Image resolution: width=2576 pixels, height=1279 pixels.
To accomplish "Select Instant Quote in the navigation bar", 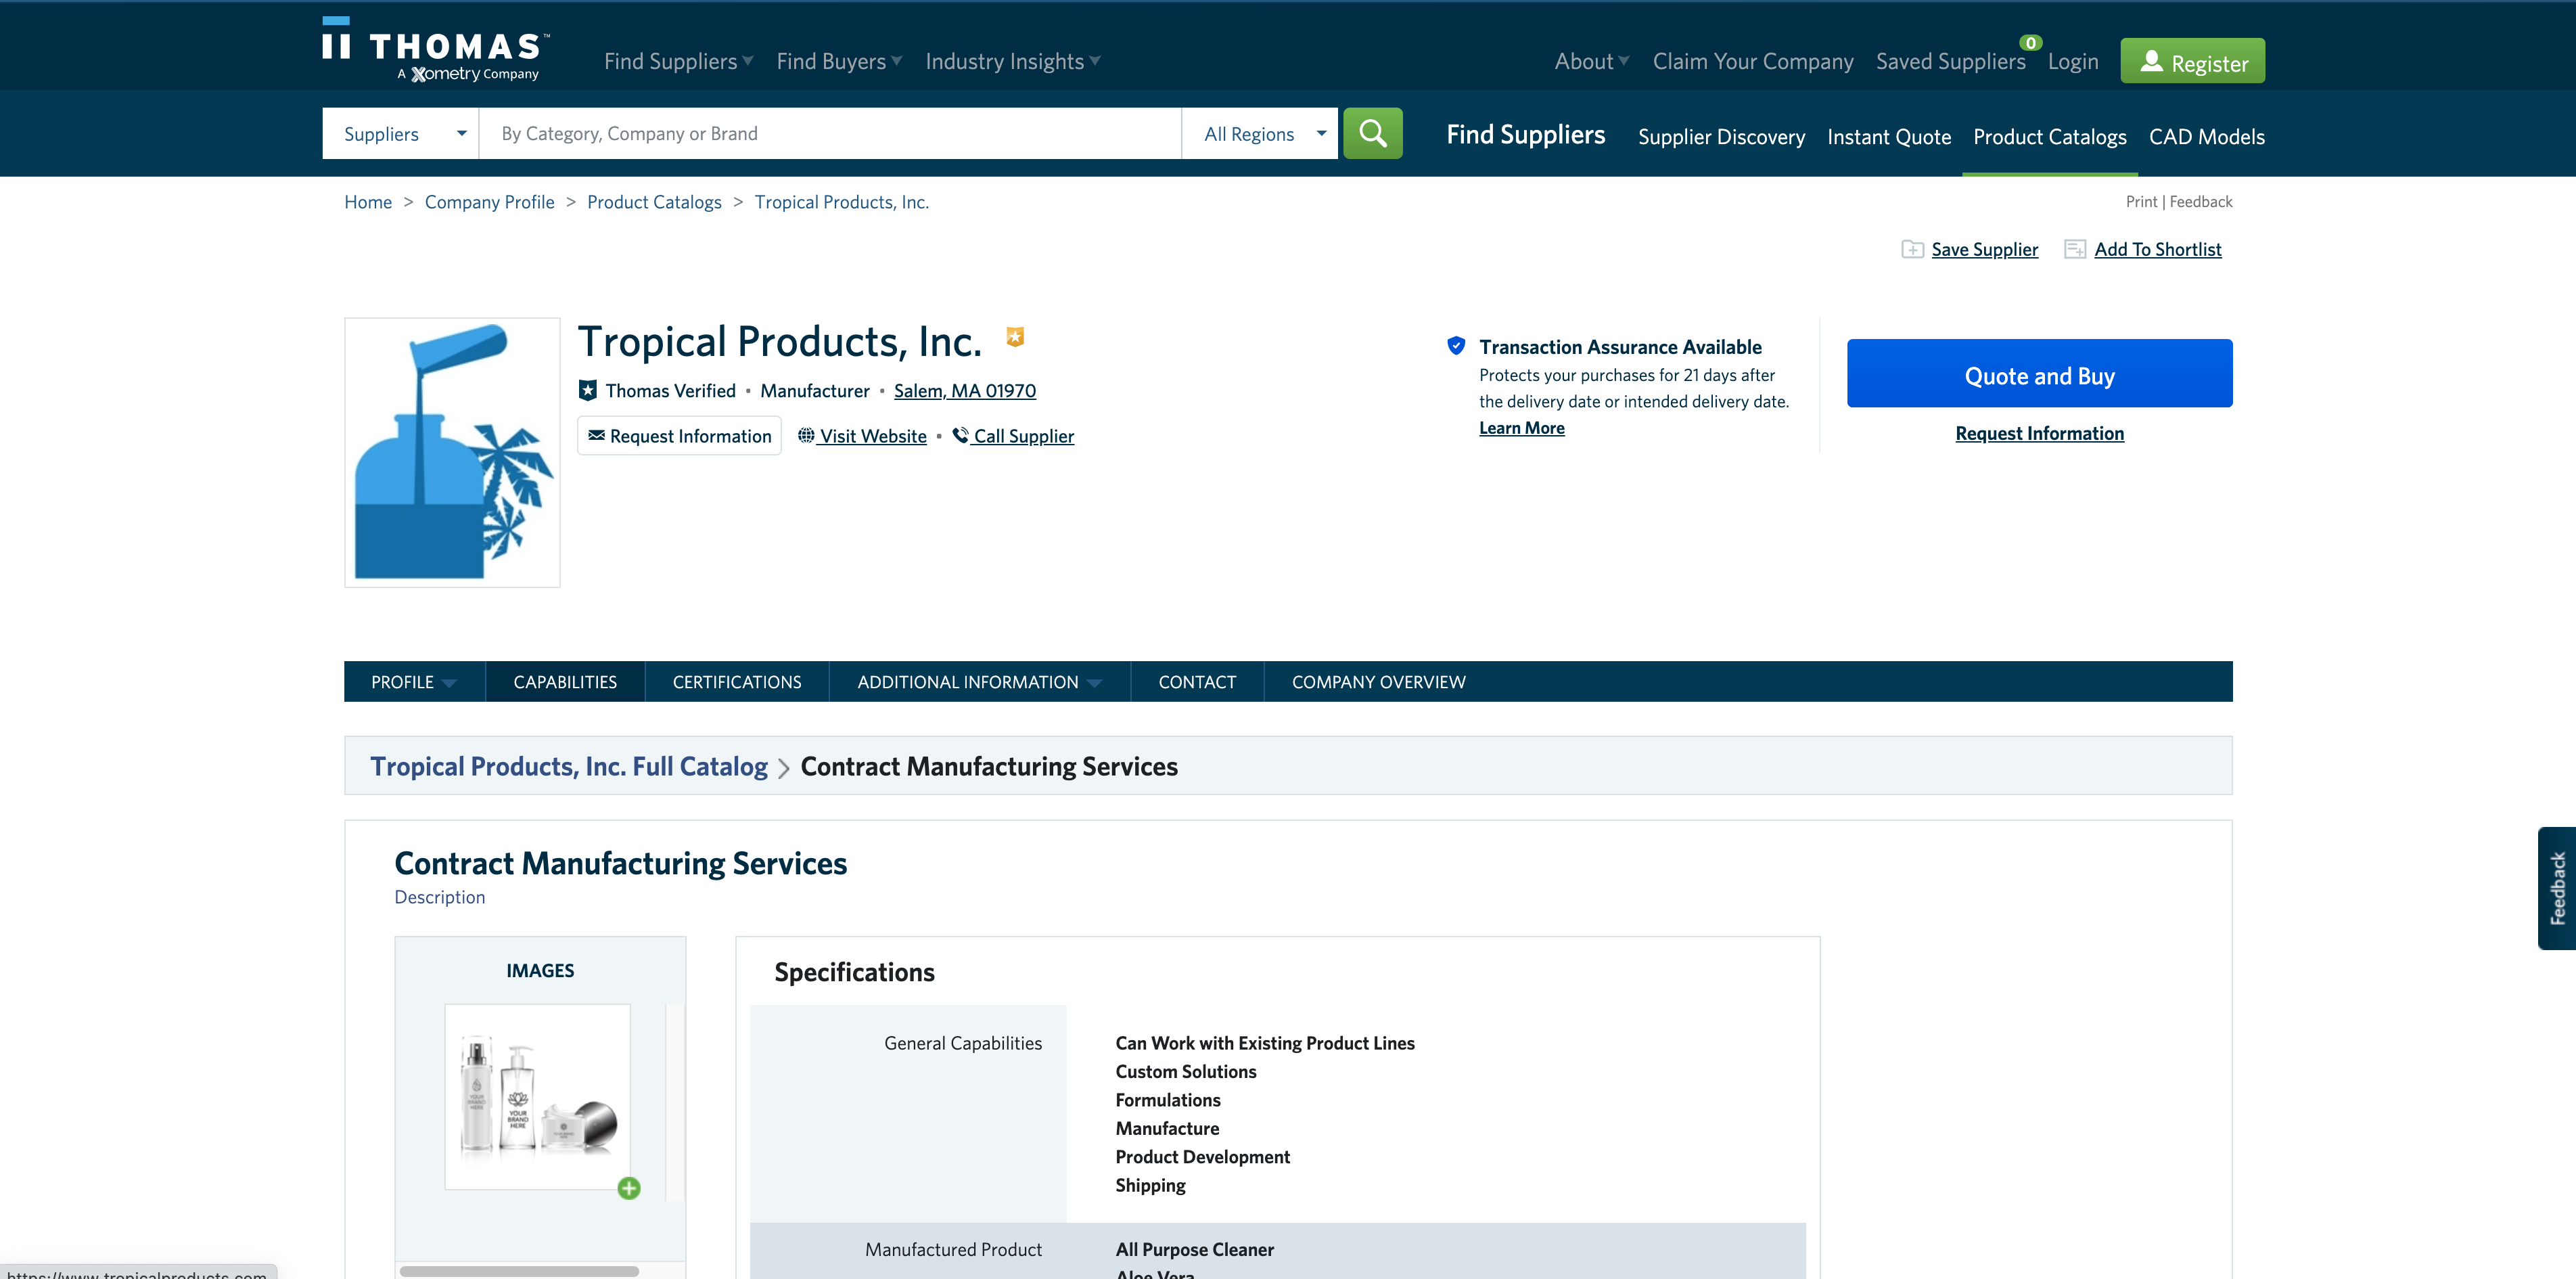I will 1889,137.
